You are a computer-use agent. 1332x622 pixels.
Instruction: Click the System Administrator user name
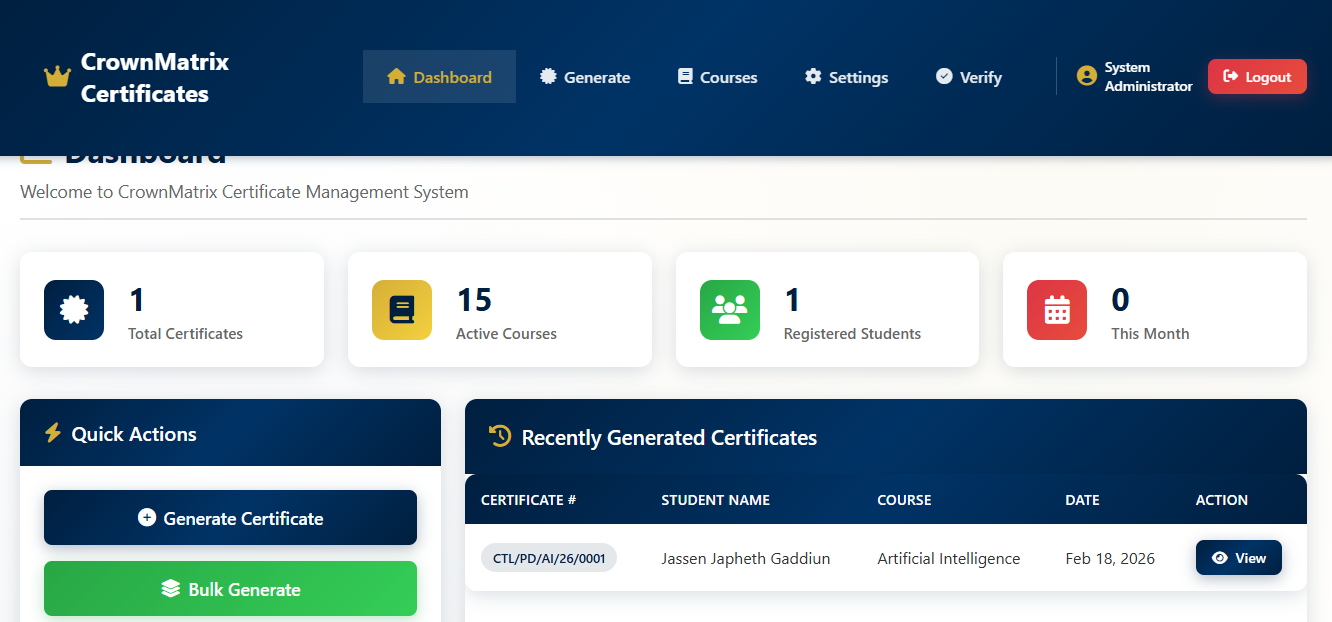pos(1148,77)
